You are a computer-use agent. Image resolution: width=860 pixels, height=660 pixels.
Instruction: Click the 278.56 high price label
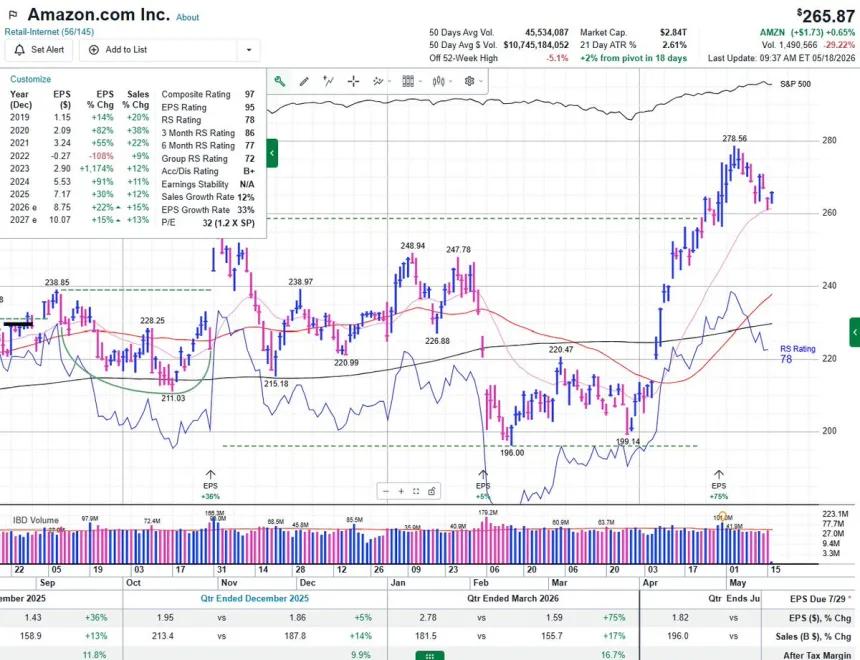(x=734, y=139)
